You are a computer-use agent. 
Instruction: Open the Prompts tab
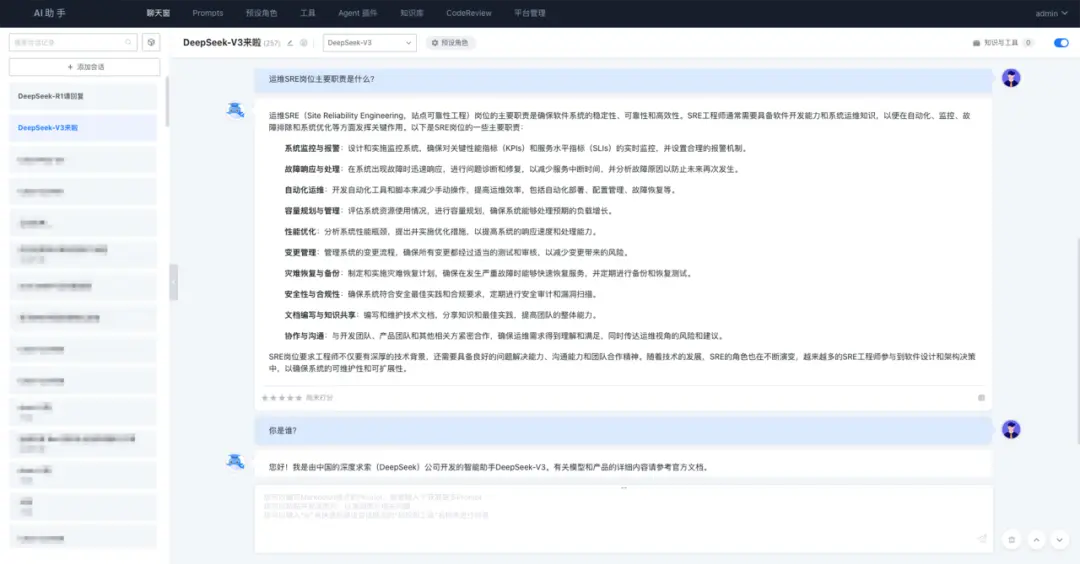(207, 13)
